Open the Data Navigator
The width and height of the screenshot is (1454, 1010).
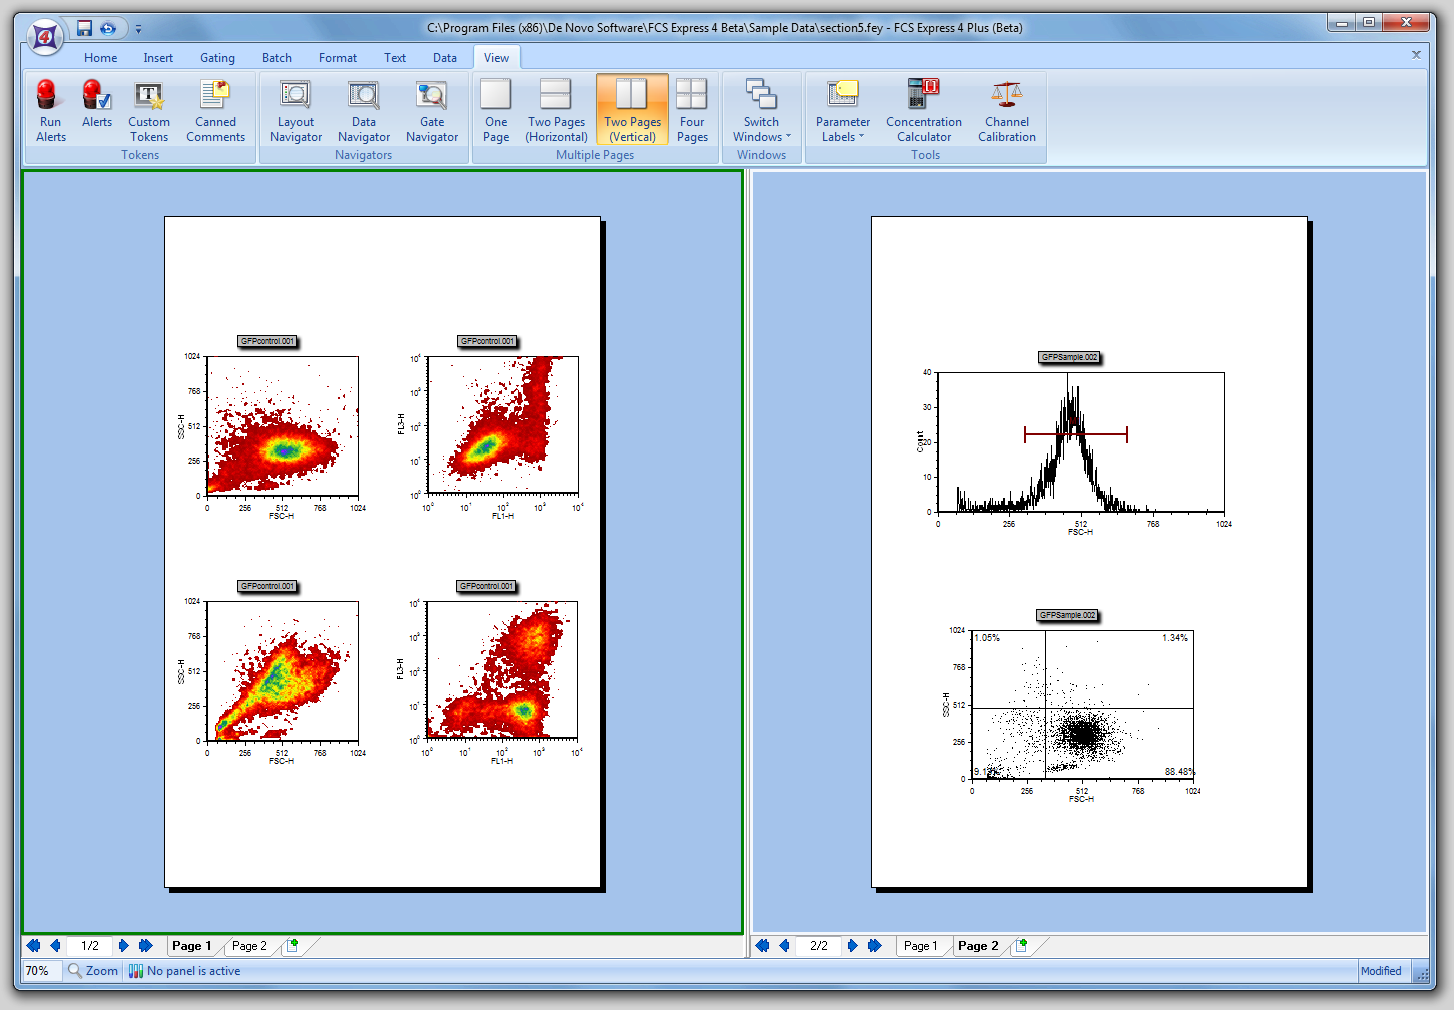tap(364, 110)
